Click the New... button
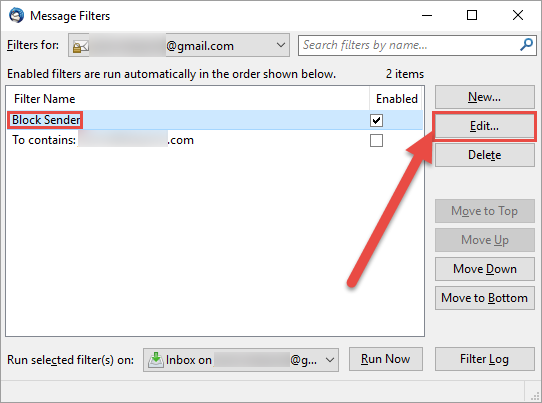Viewport: 542px width, 403px height. coord(485,97)
